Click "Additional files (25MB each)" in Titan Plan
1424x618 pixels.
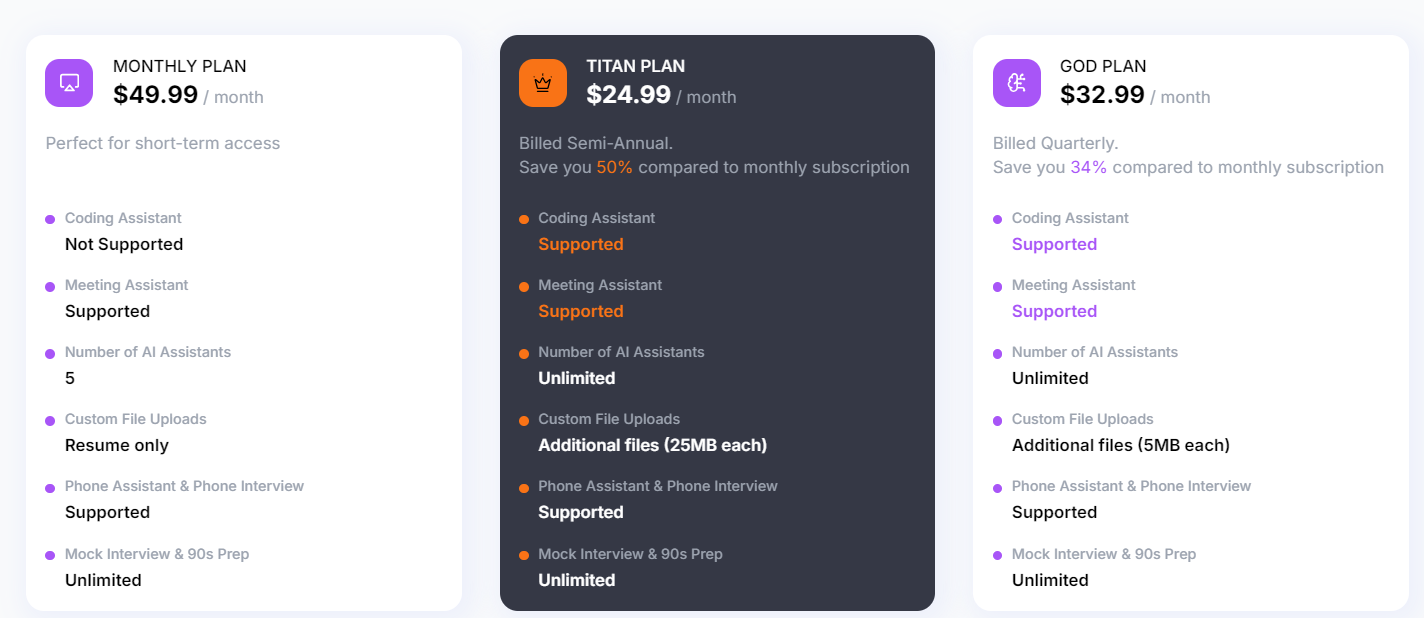click(x=653, y=445)
